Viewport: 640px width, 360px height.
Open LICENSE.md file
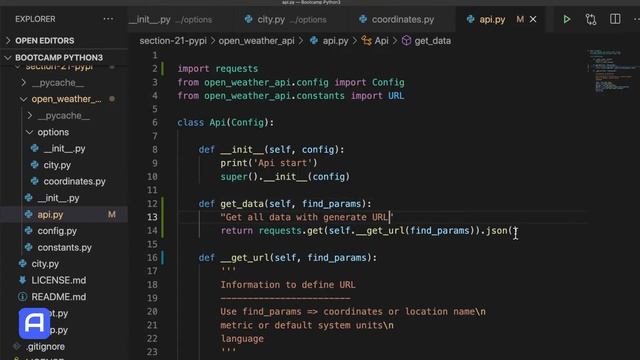point(58,280)
